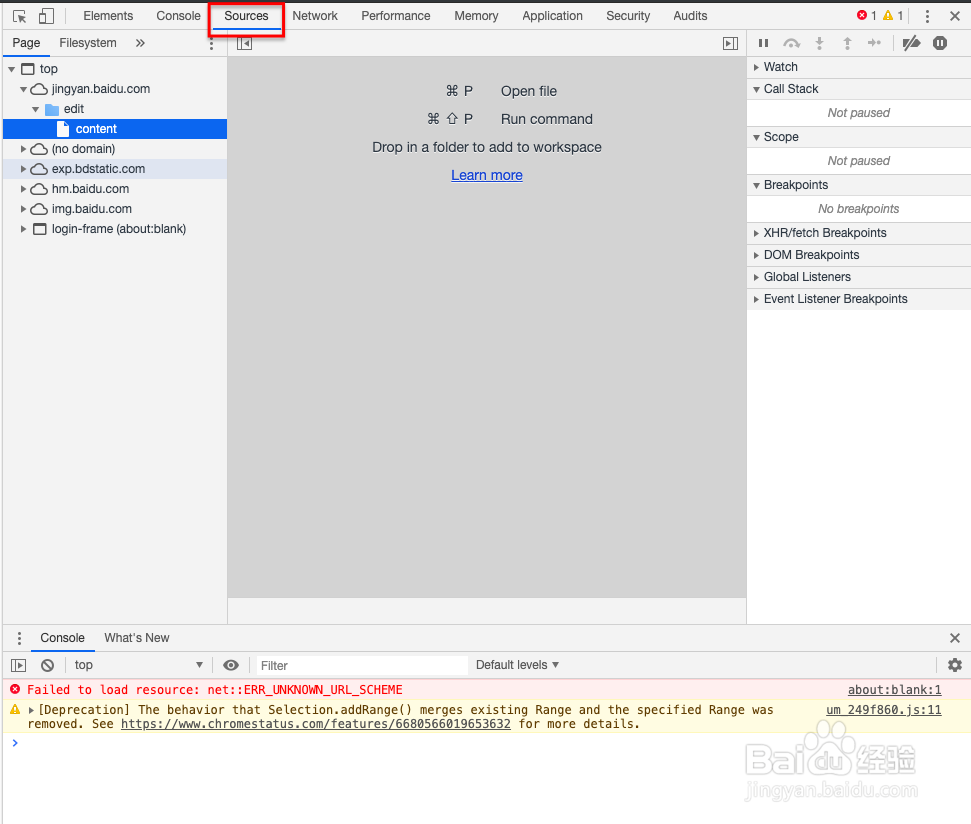Switch to the Network tab
This screenshot has height=824, width=971.
[315, 16]
